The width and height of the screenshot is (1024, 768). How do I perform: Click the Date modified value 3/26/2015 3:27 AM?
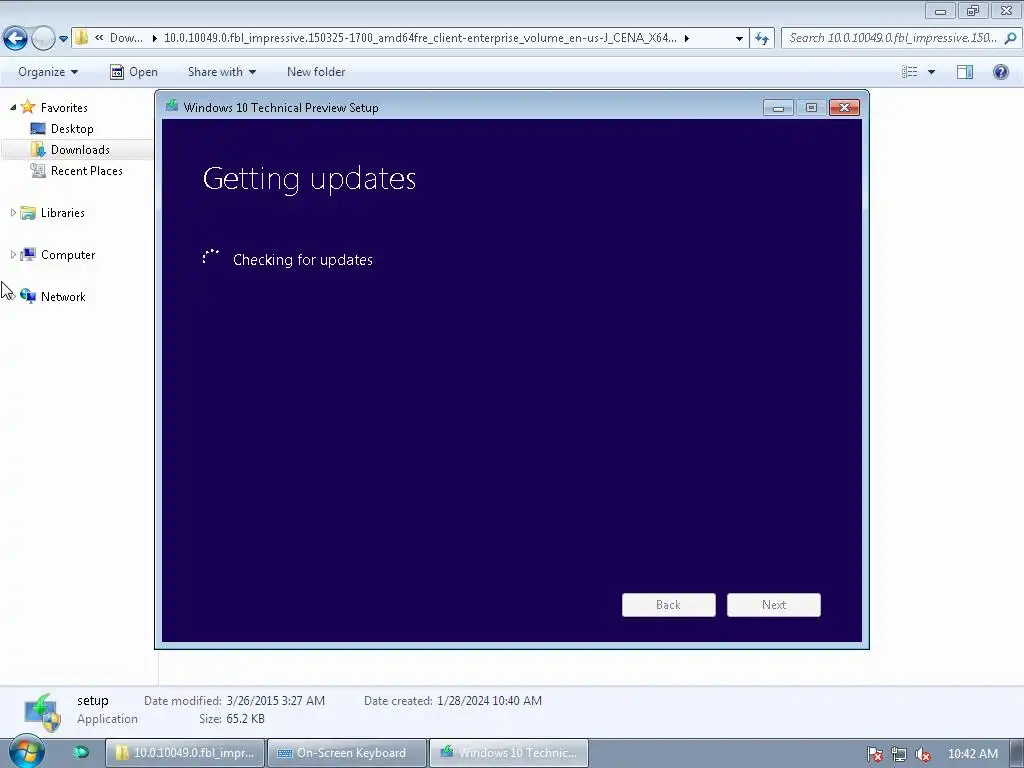coord(276,701)
